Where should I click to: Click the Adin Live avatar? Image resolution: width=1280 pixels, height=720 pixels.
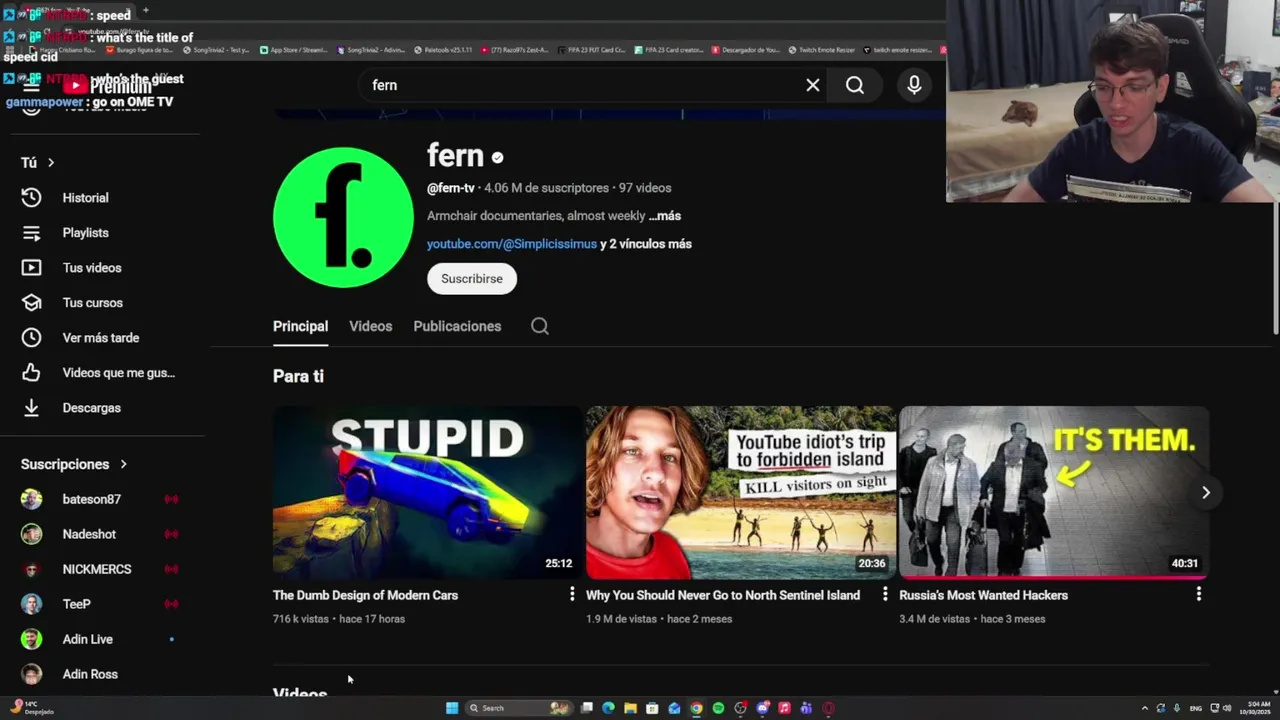(x=32, y=639)
